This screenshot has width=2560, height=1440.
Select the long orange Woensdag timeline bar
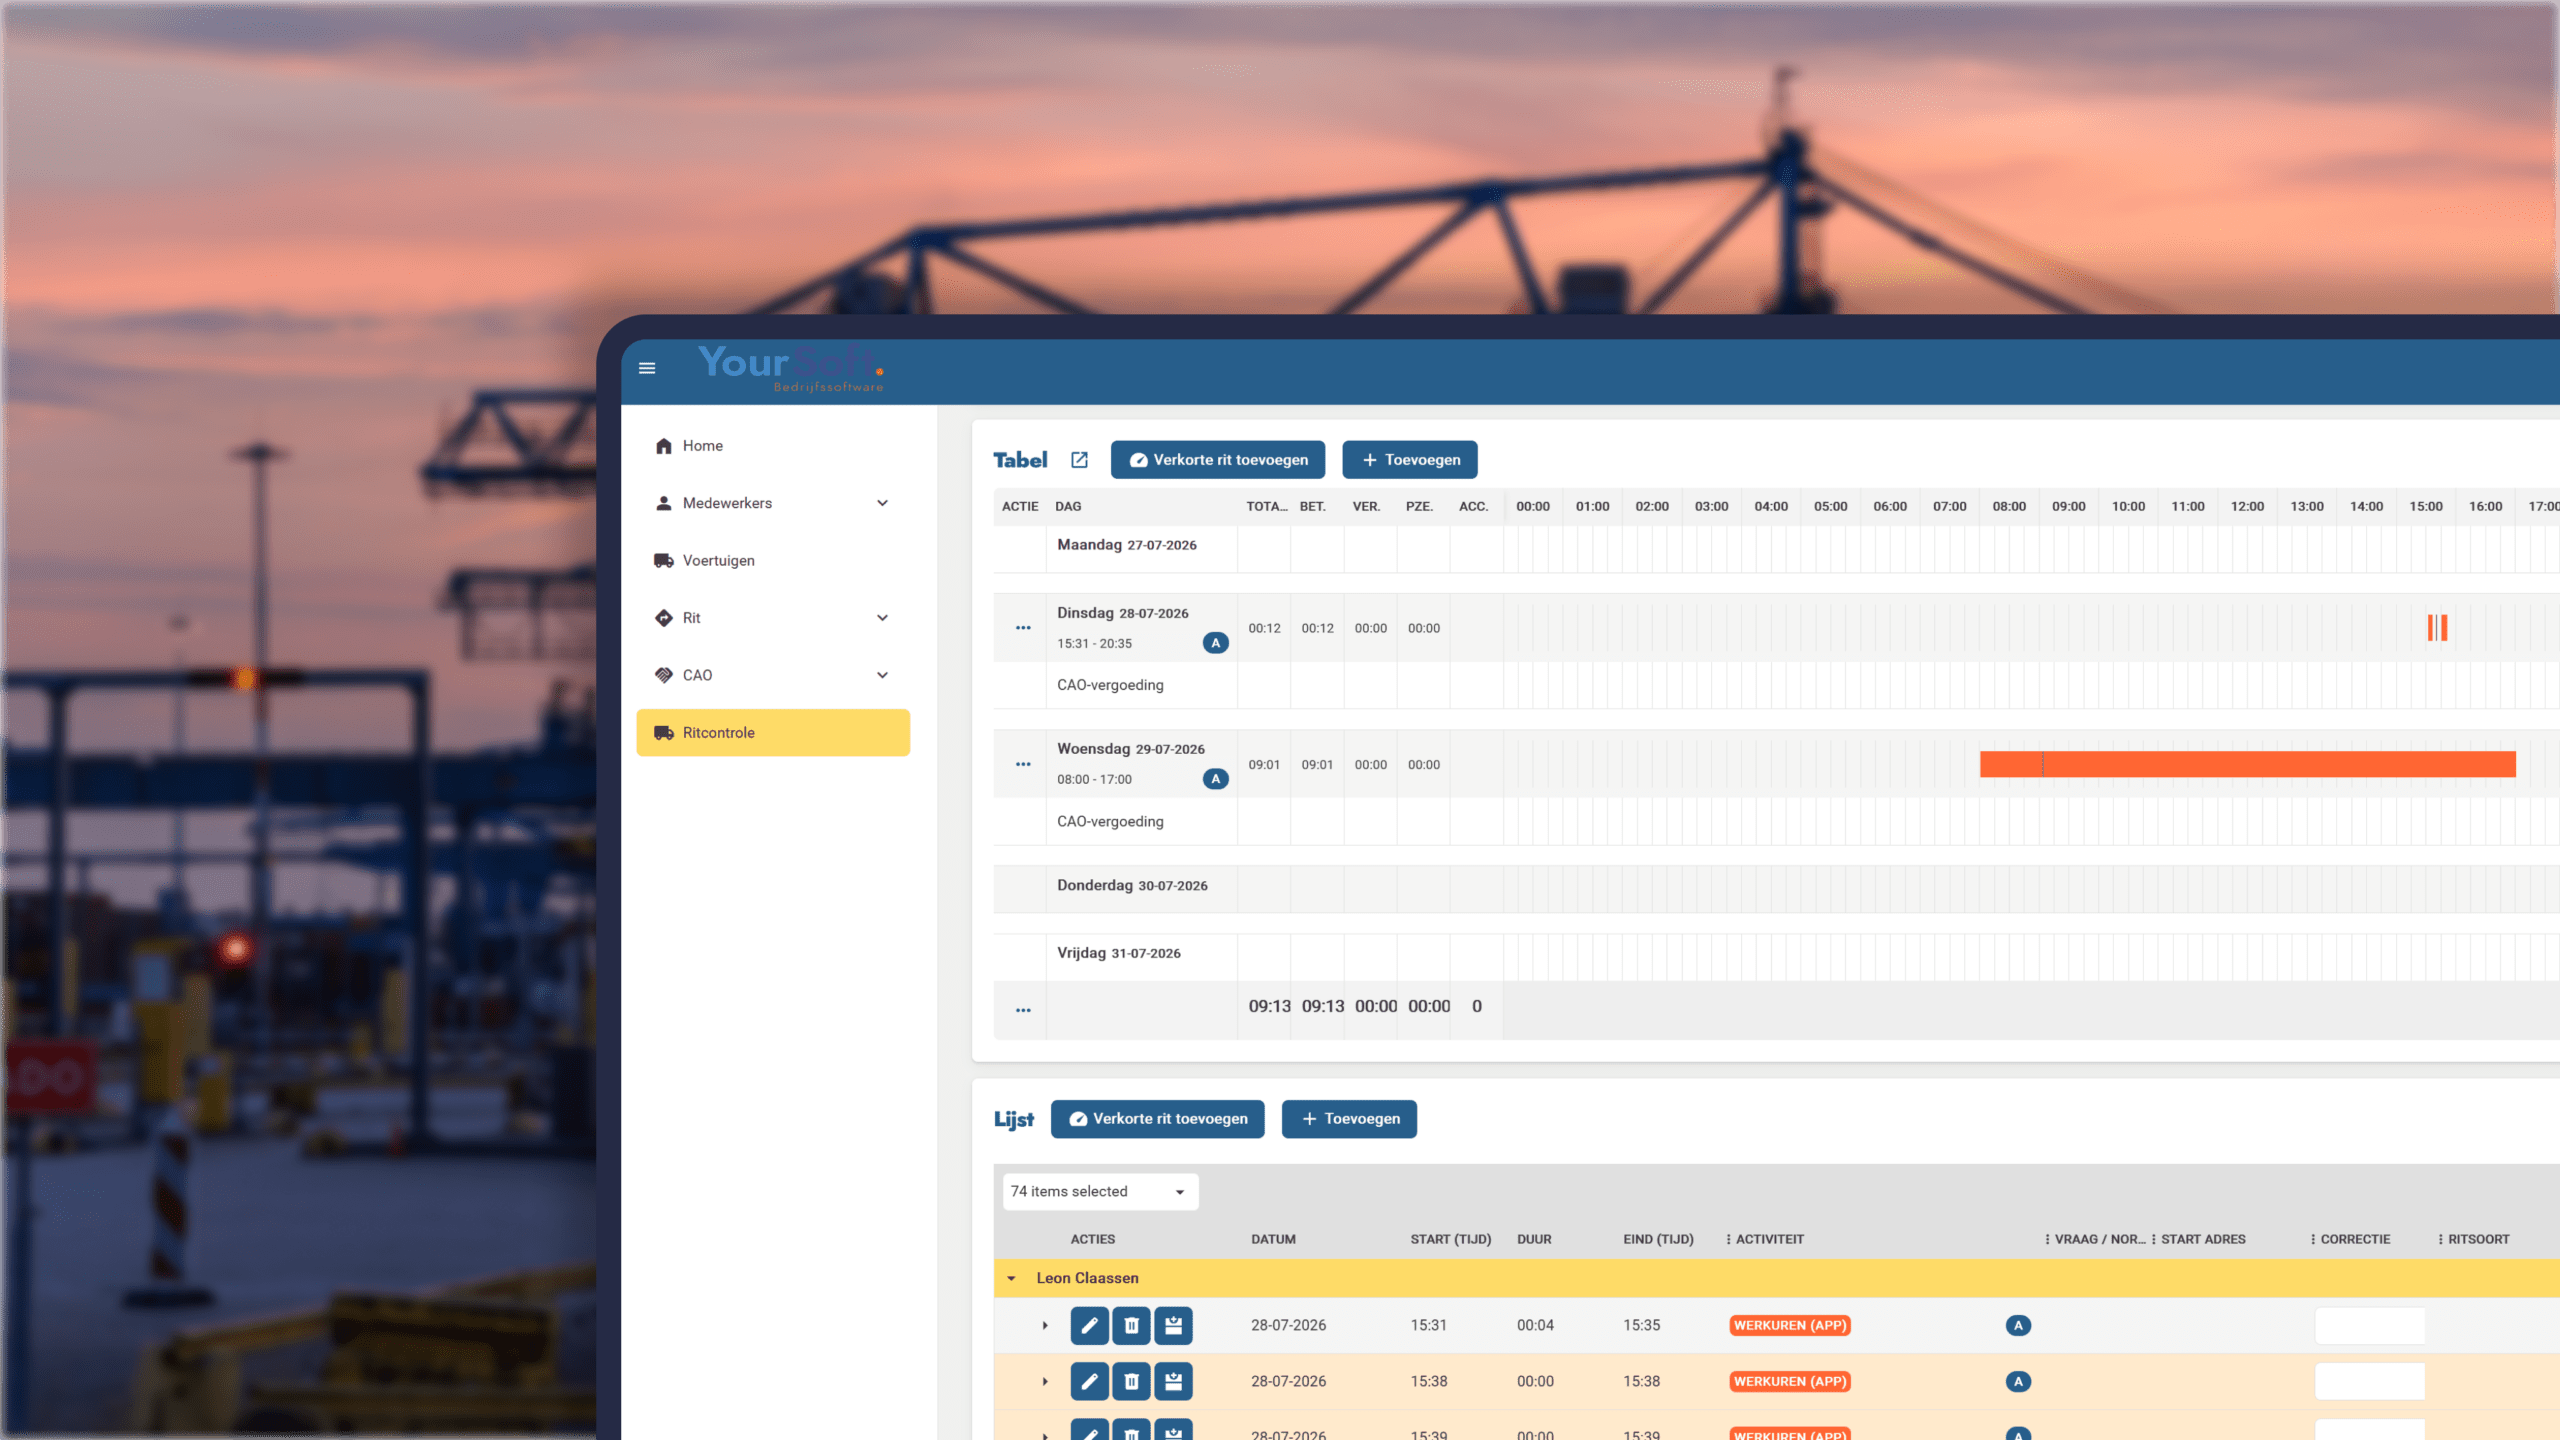[x=2248, y=764]
